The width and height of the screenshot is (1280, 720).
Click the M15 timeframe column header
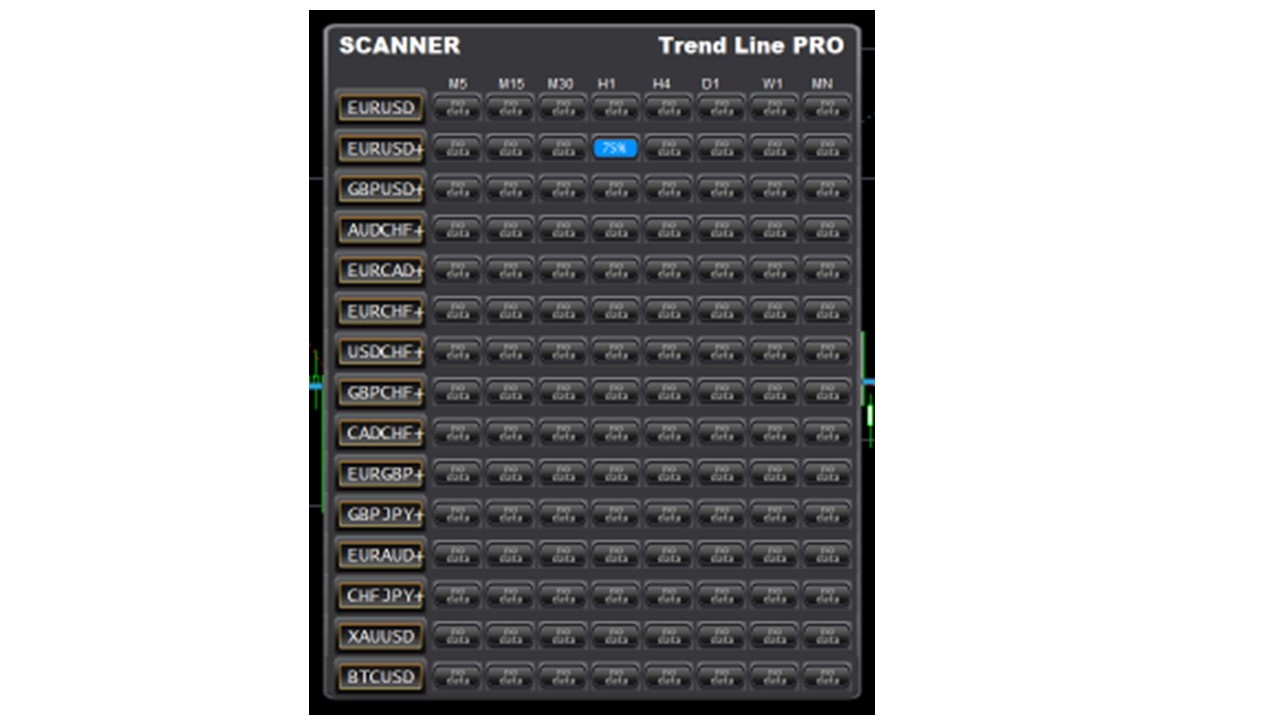pos(511,84)
